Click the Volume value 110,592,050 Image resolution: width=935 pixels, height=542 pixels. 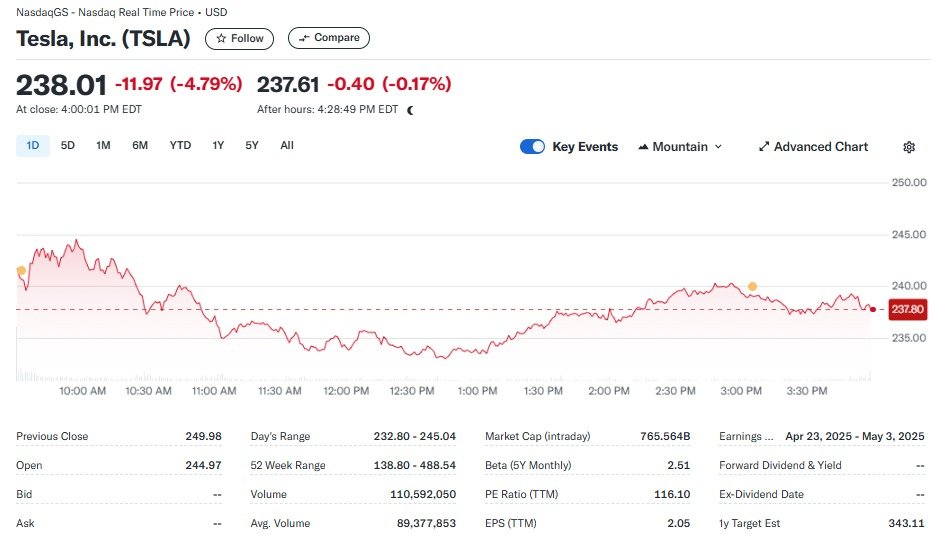[423, 494]
